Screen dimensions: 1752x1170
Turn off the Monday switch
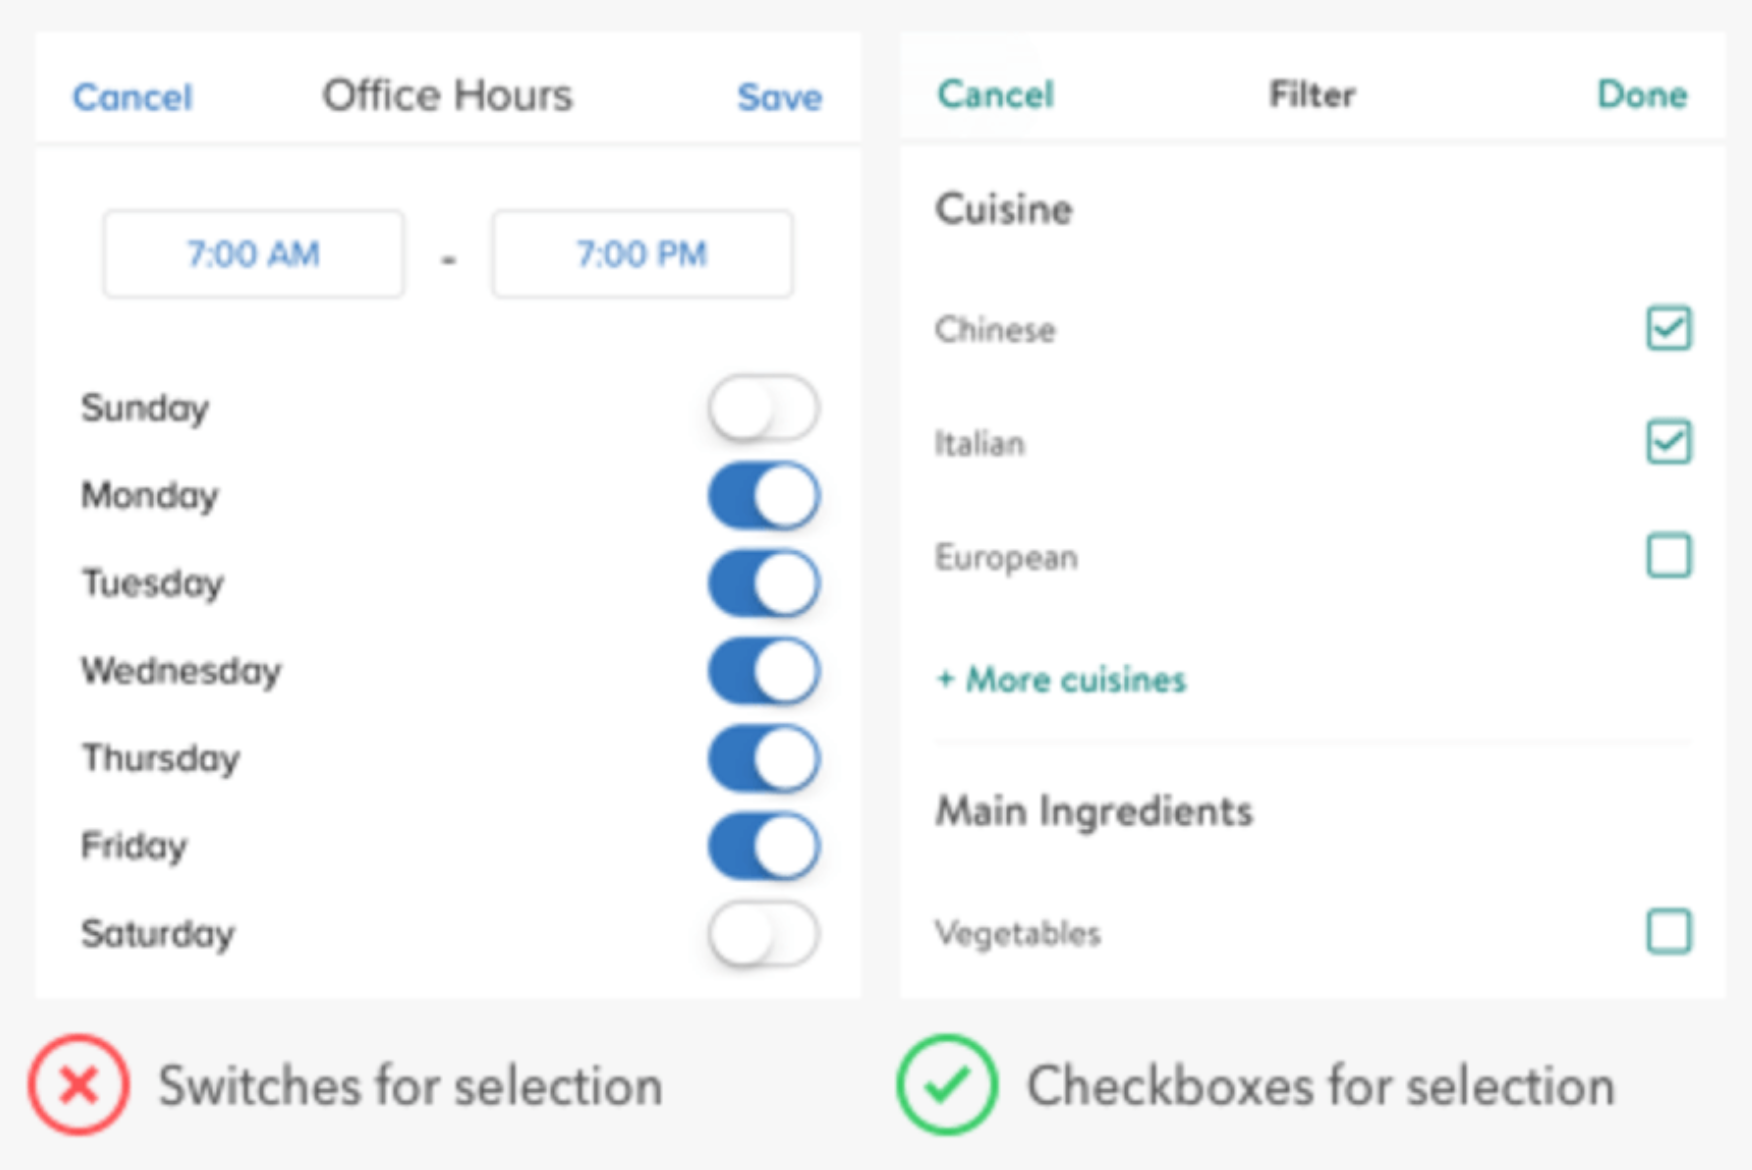coord(764,496)
